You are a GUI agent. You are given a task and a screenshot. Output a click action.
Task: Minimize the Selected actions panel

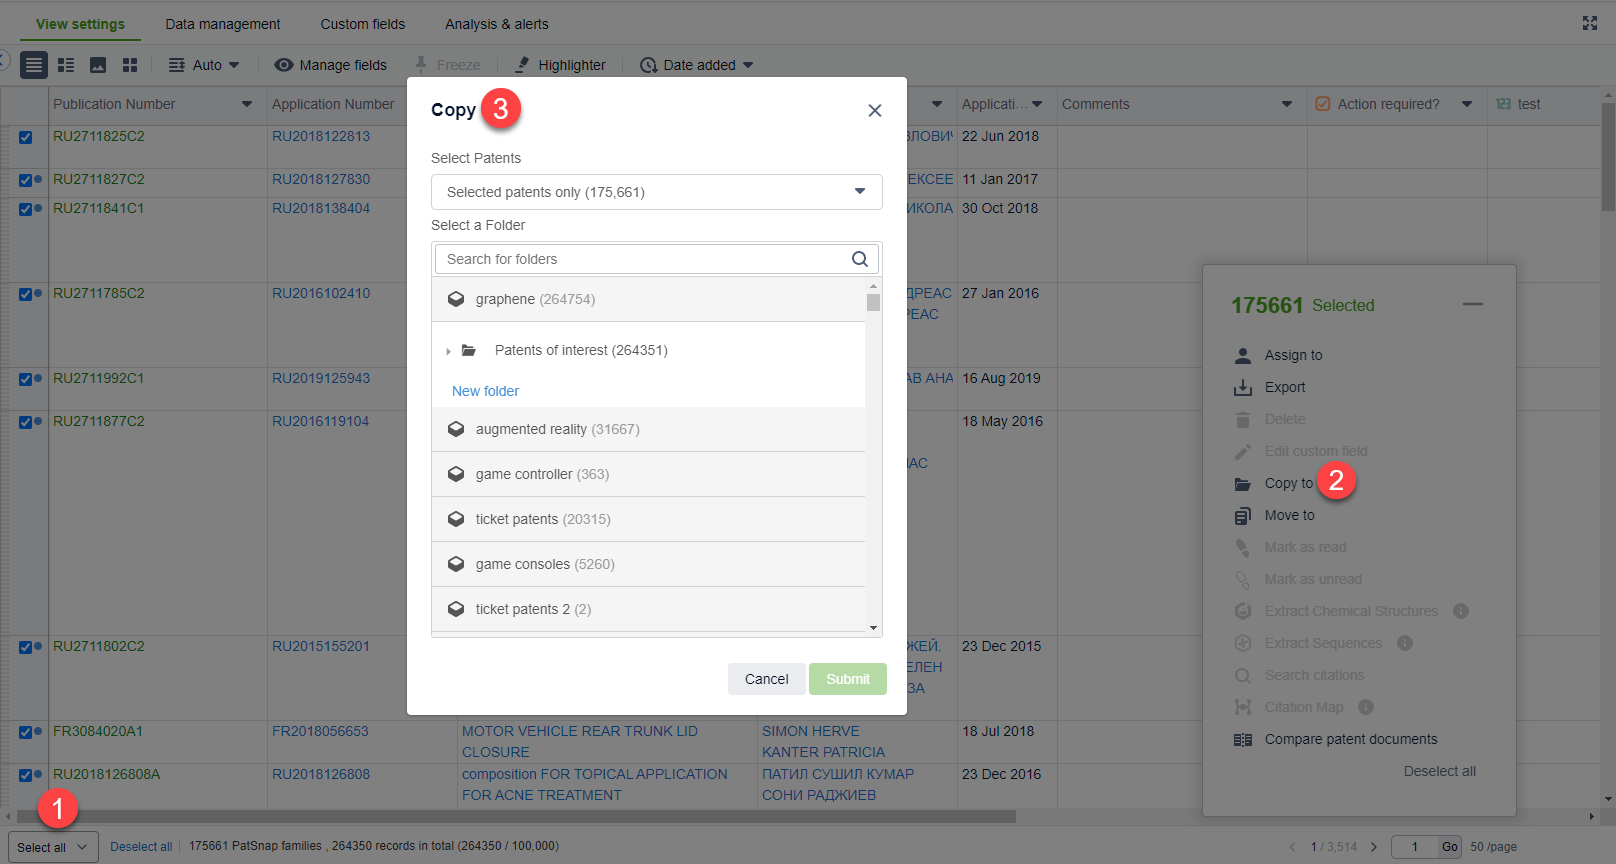coord(1472,304)
